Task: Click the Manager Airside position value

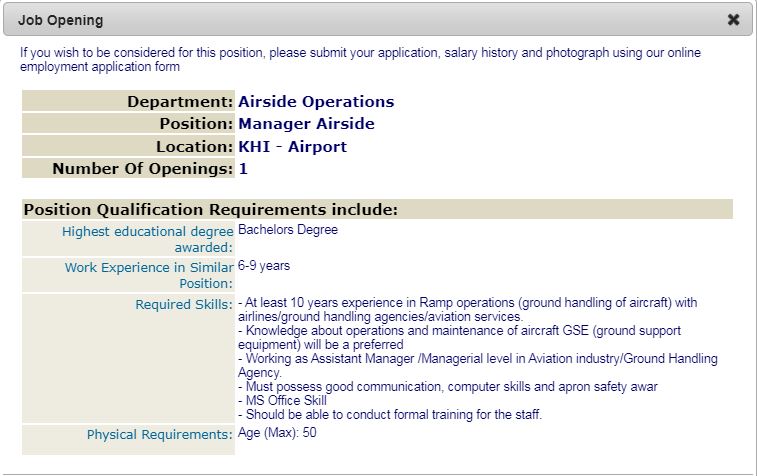Action: coord(306,124)
